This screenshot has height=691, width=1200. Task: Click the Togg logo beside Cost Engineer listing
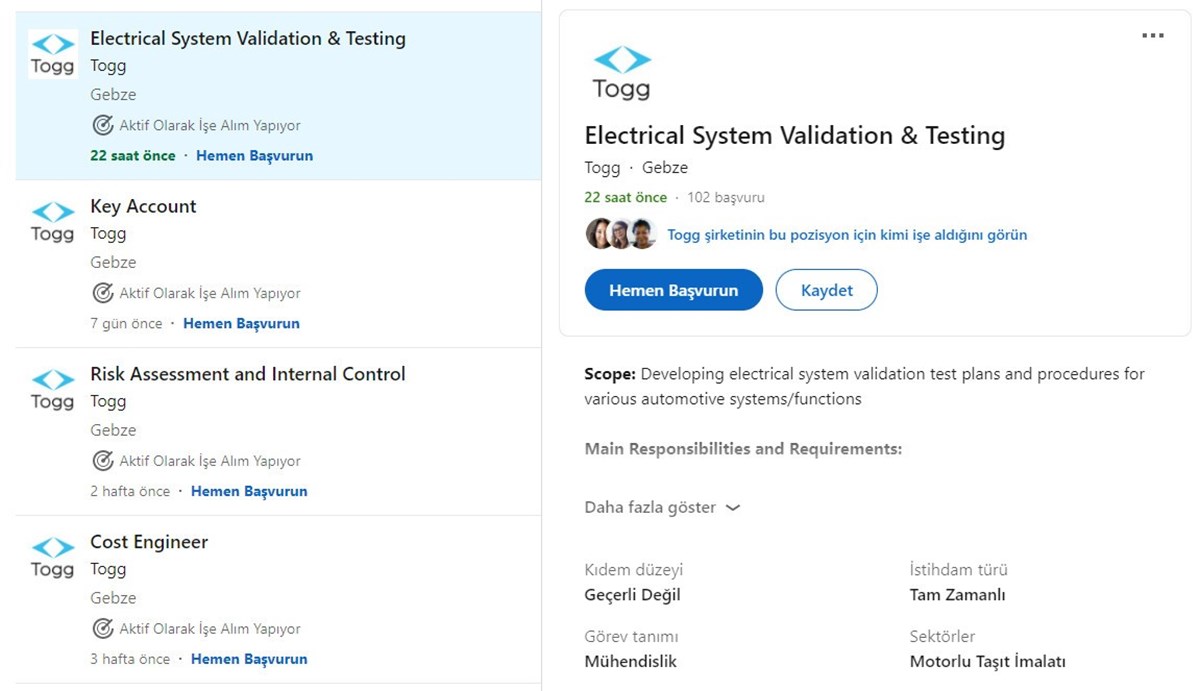pyautogui.click(x=52, y=558)
